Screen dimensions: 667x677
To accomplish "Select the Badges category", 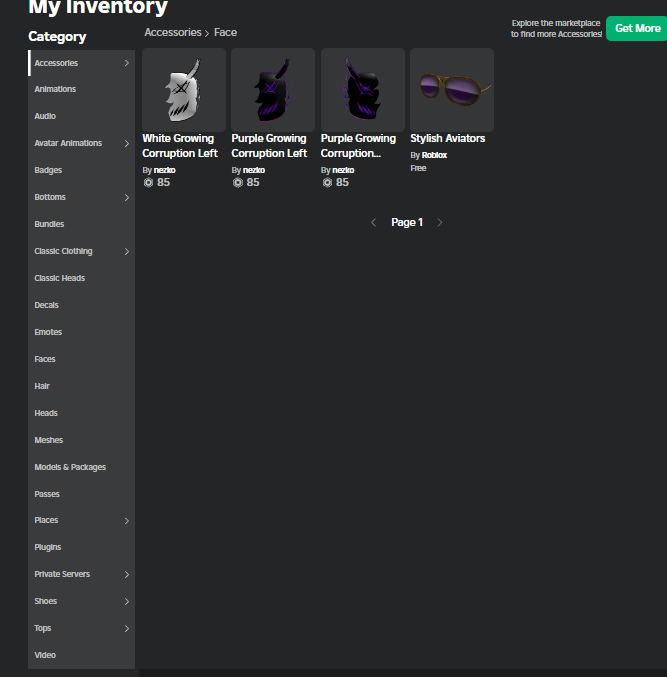I will click(x=82, y=170).
